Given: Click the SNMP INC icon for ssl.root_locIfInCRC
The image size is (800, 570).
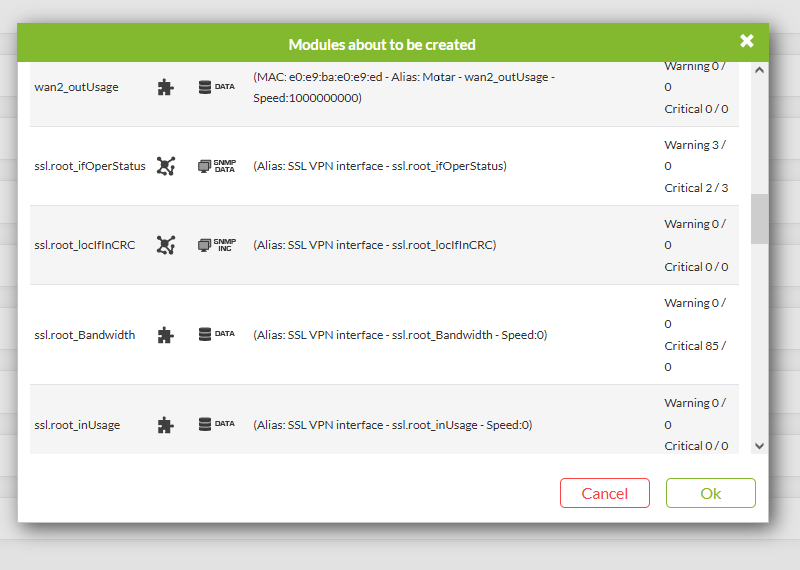Looking at the screenshot, I should pos(217,245).
